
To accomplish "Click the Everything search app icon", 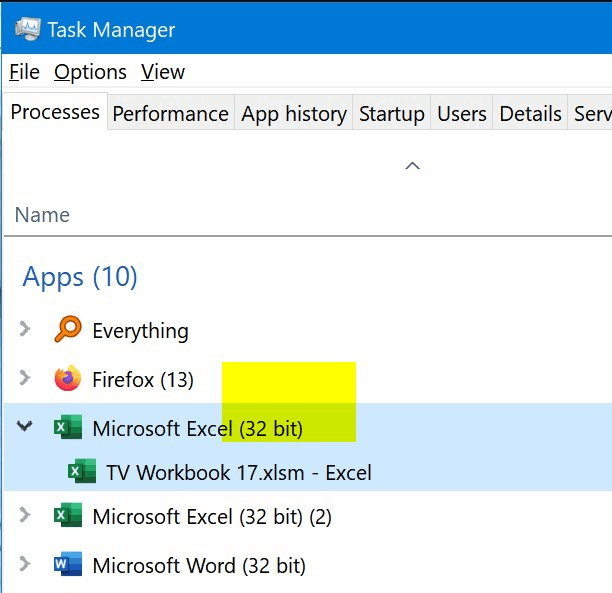I will click(x=68, y=329).
